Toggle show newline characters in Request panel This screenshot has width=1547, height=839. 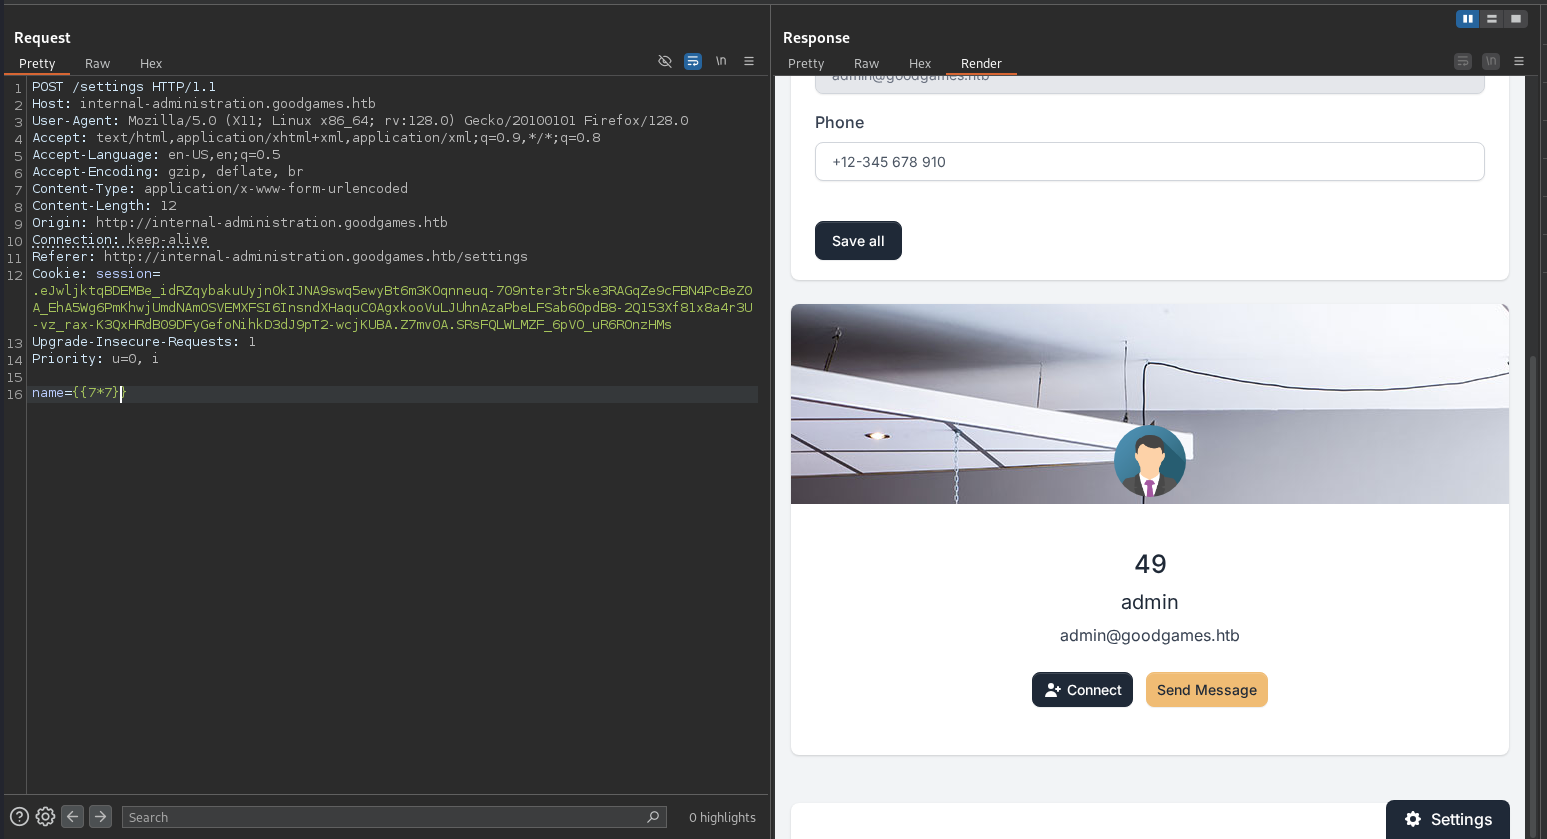click(x=721, y=61)
